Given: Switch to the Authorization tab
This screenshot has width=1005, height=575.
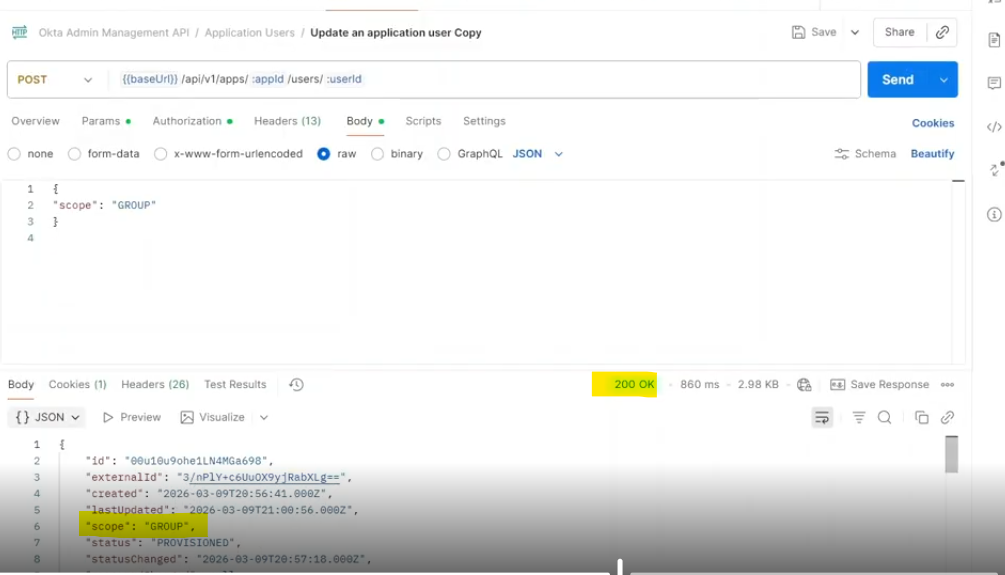Looking at the screenshot, I should (x=187, y=121).
